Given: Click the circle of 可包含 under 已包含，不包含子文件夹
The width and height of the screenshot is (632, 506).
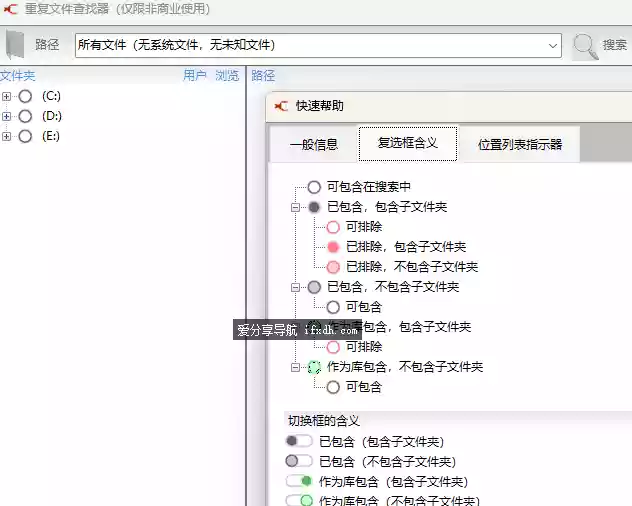Looking at the screenshot, I should click(333, 307).
